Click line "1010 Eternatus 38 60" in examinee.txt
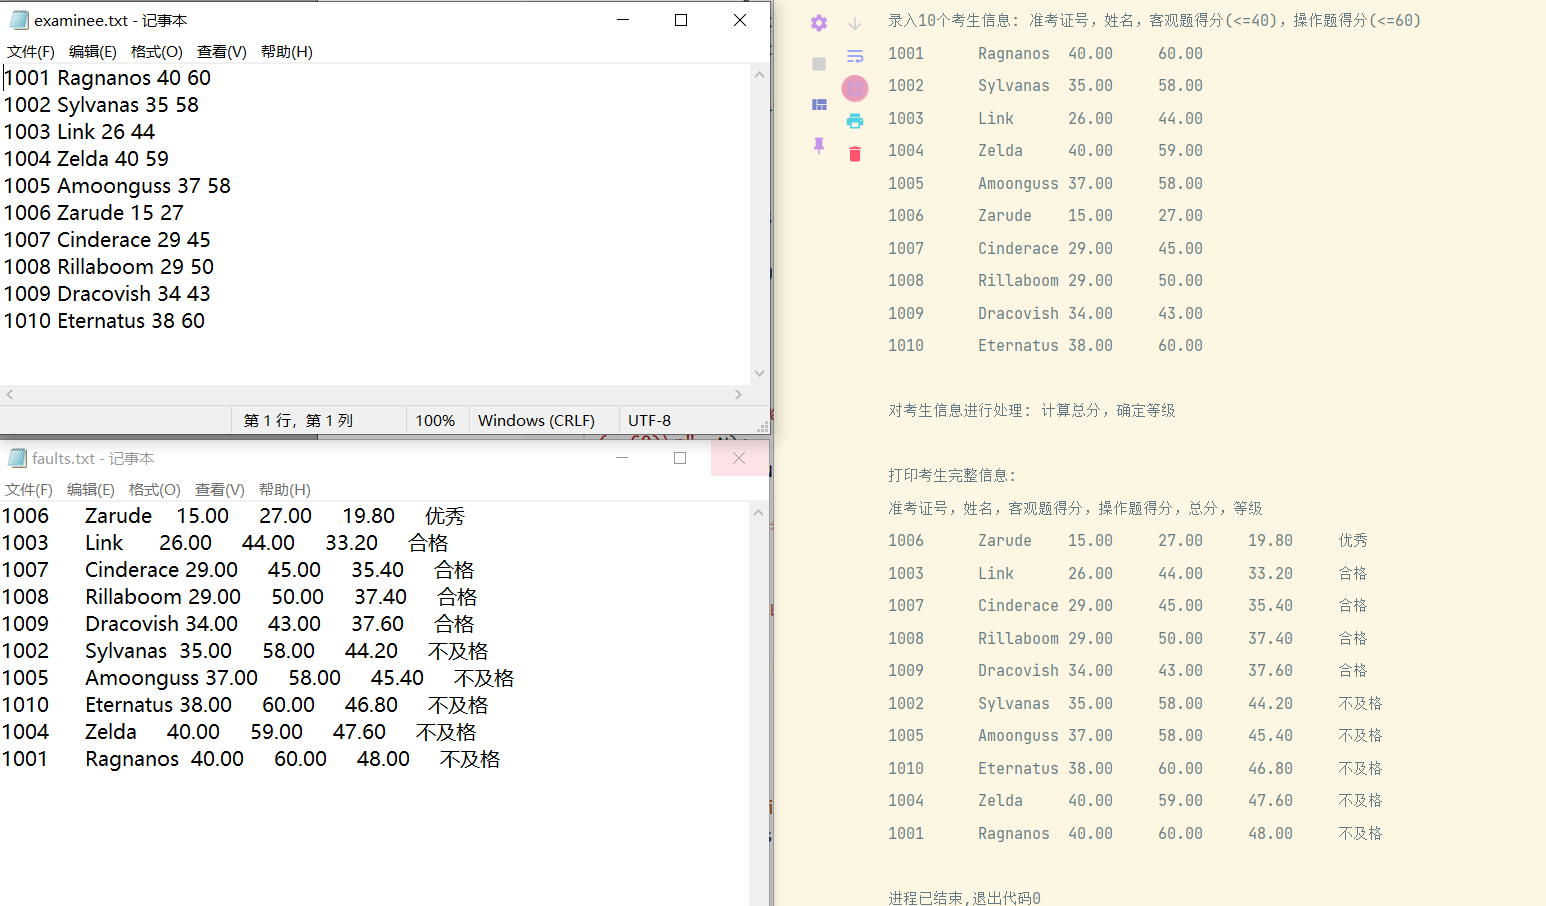The width and height of the screenshot is (1546, 906). (x=104, y=321)
